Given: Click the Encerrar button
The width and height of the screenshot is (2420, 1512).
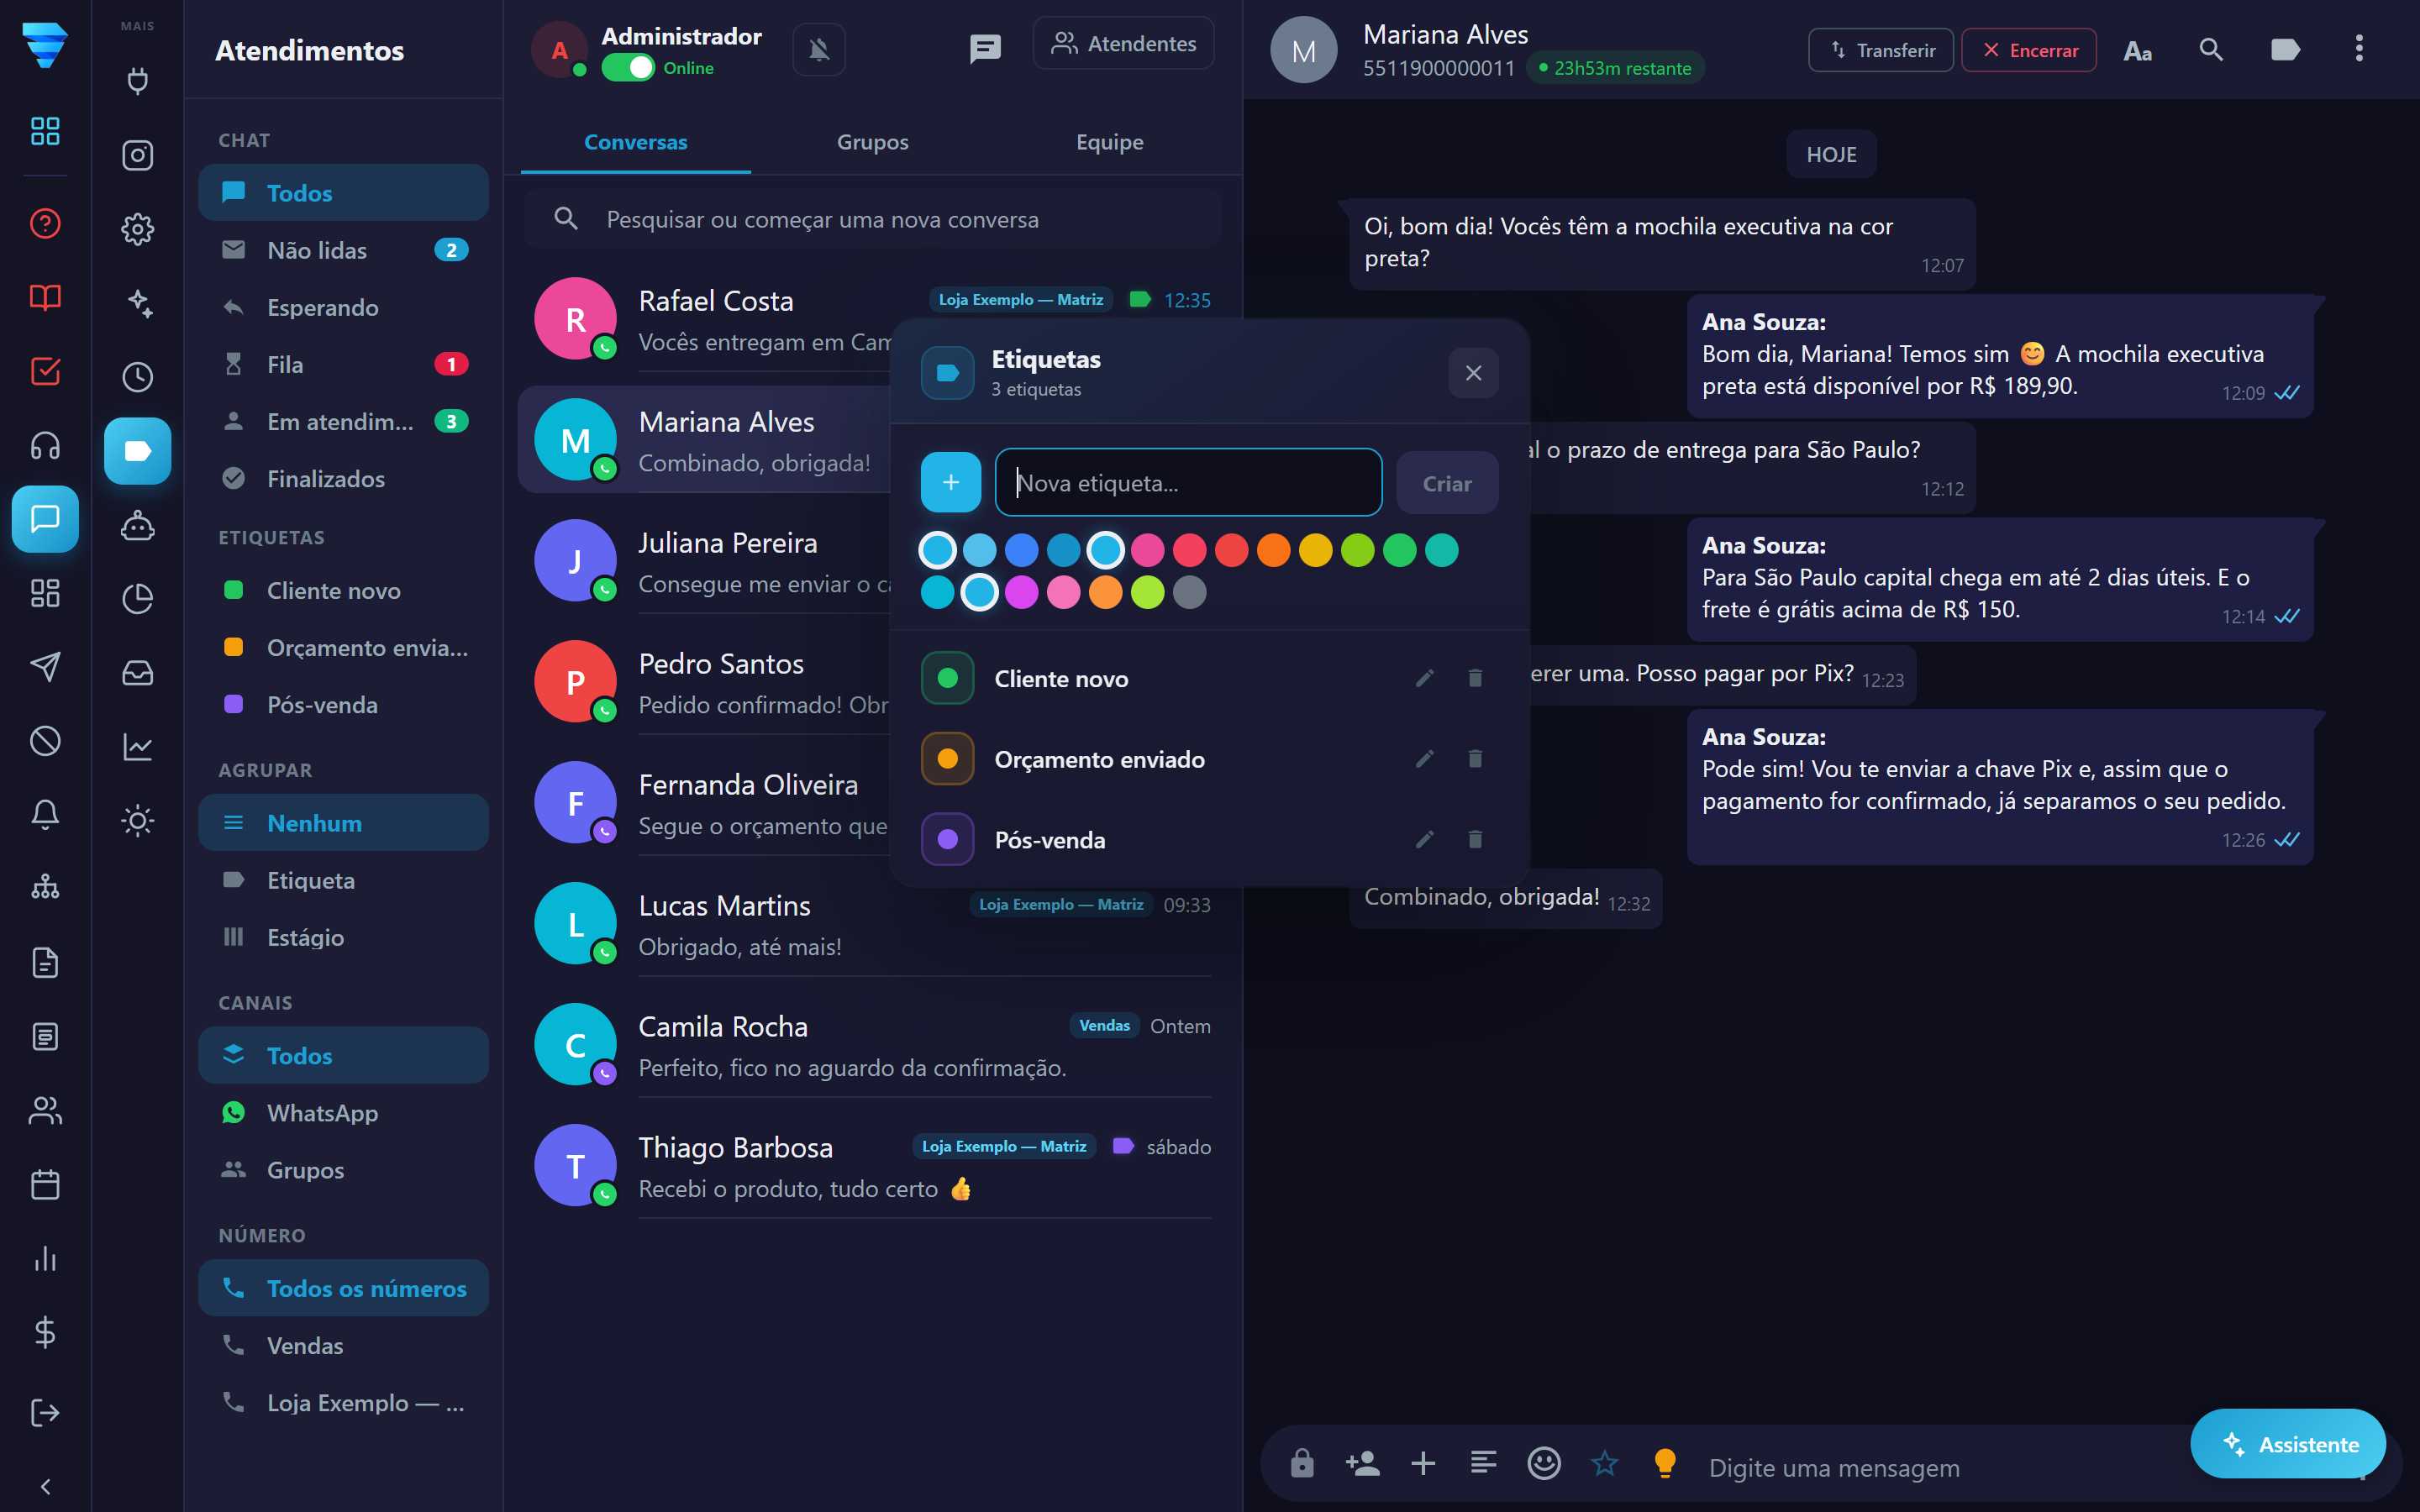Looking at the screenshot, I should [x=2029, y=50].
